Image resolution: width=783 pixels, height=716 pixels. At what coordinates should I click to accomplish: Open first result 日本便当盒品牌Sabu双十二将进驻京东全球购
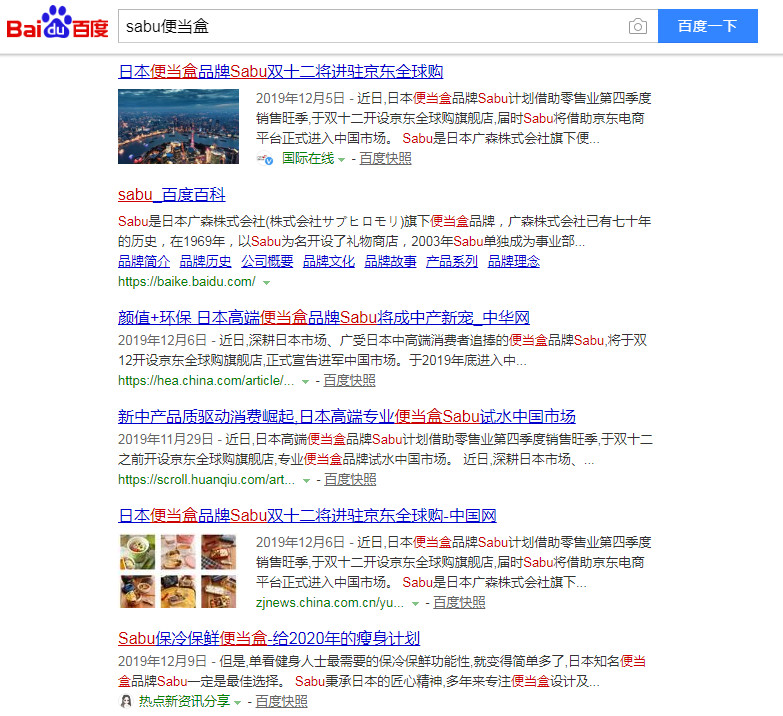coord(281,71)
